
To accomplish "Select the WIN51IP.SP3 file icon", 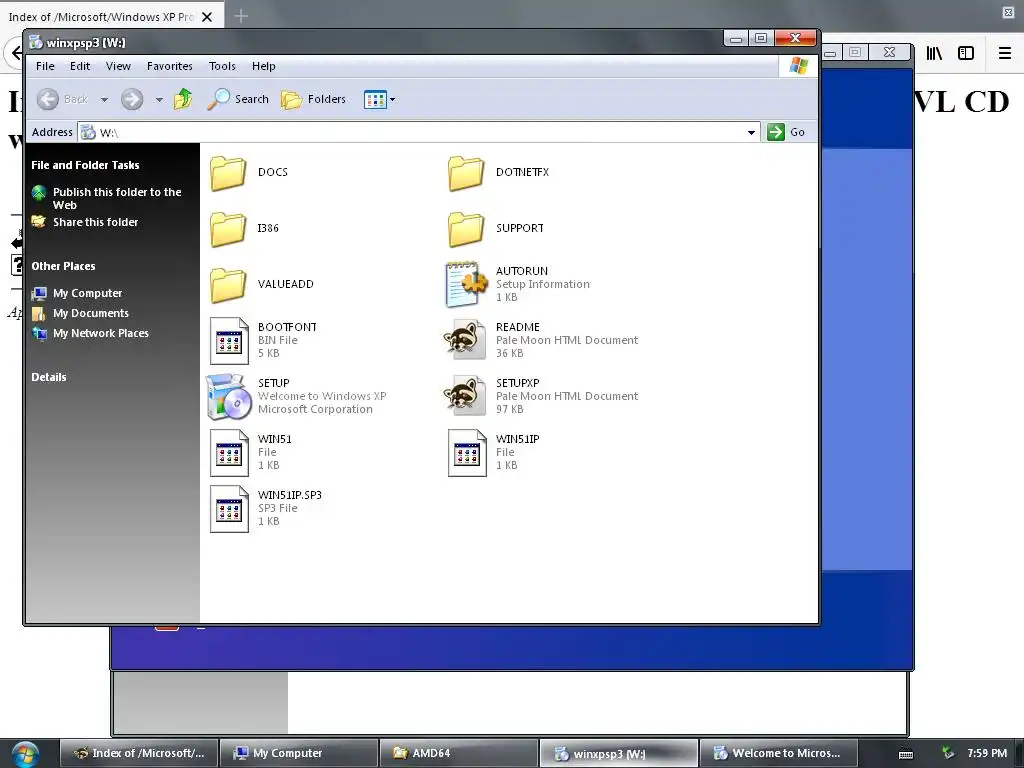I will point(229,509).
